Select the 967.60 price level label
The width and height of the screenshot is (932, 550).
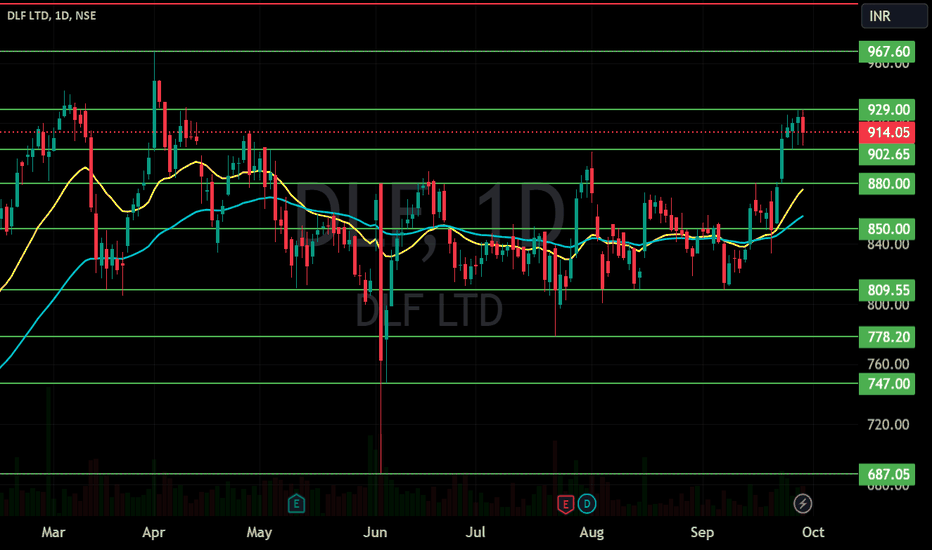click(x=887, y=52)
